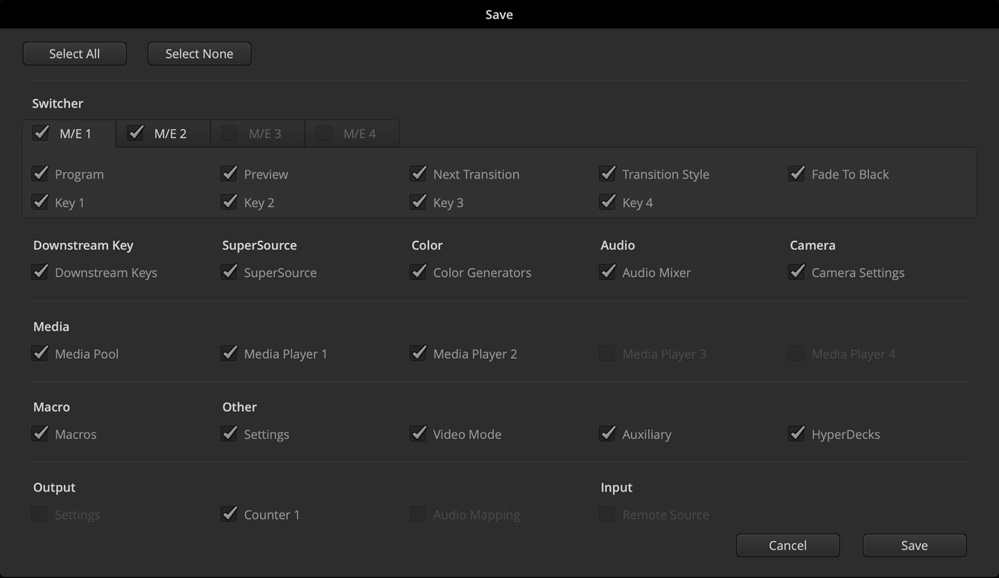
Task: Click the Select All button
Action: (x=75, y=54)
